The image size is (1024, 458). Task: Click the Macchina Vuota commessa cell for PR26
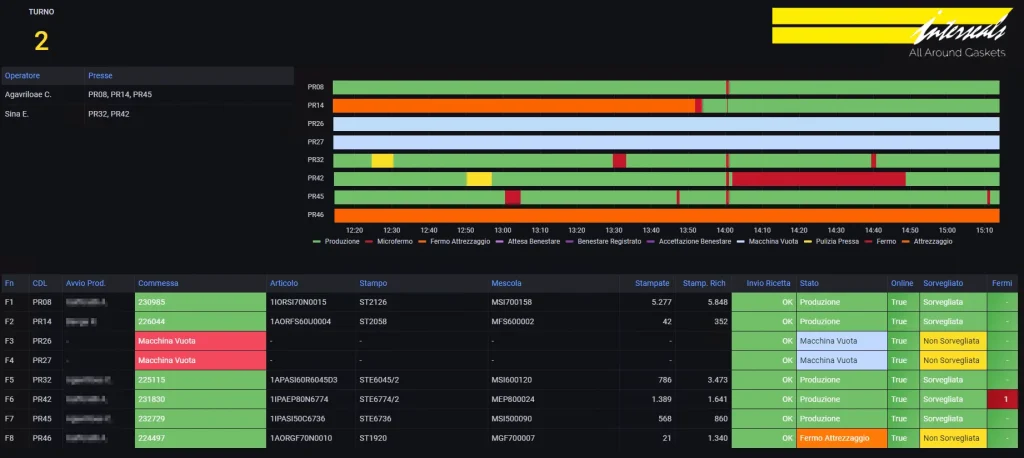201,341
